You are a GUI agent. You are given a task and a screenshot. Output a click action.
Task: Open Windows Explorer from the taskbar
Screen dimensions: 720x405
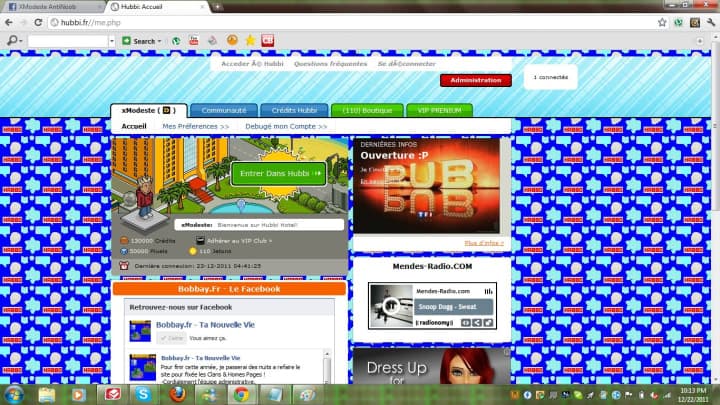click(46, 395)
